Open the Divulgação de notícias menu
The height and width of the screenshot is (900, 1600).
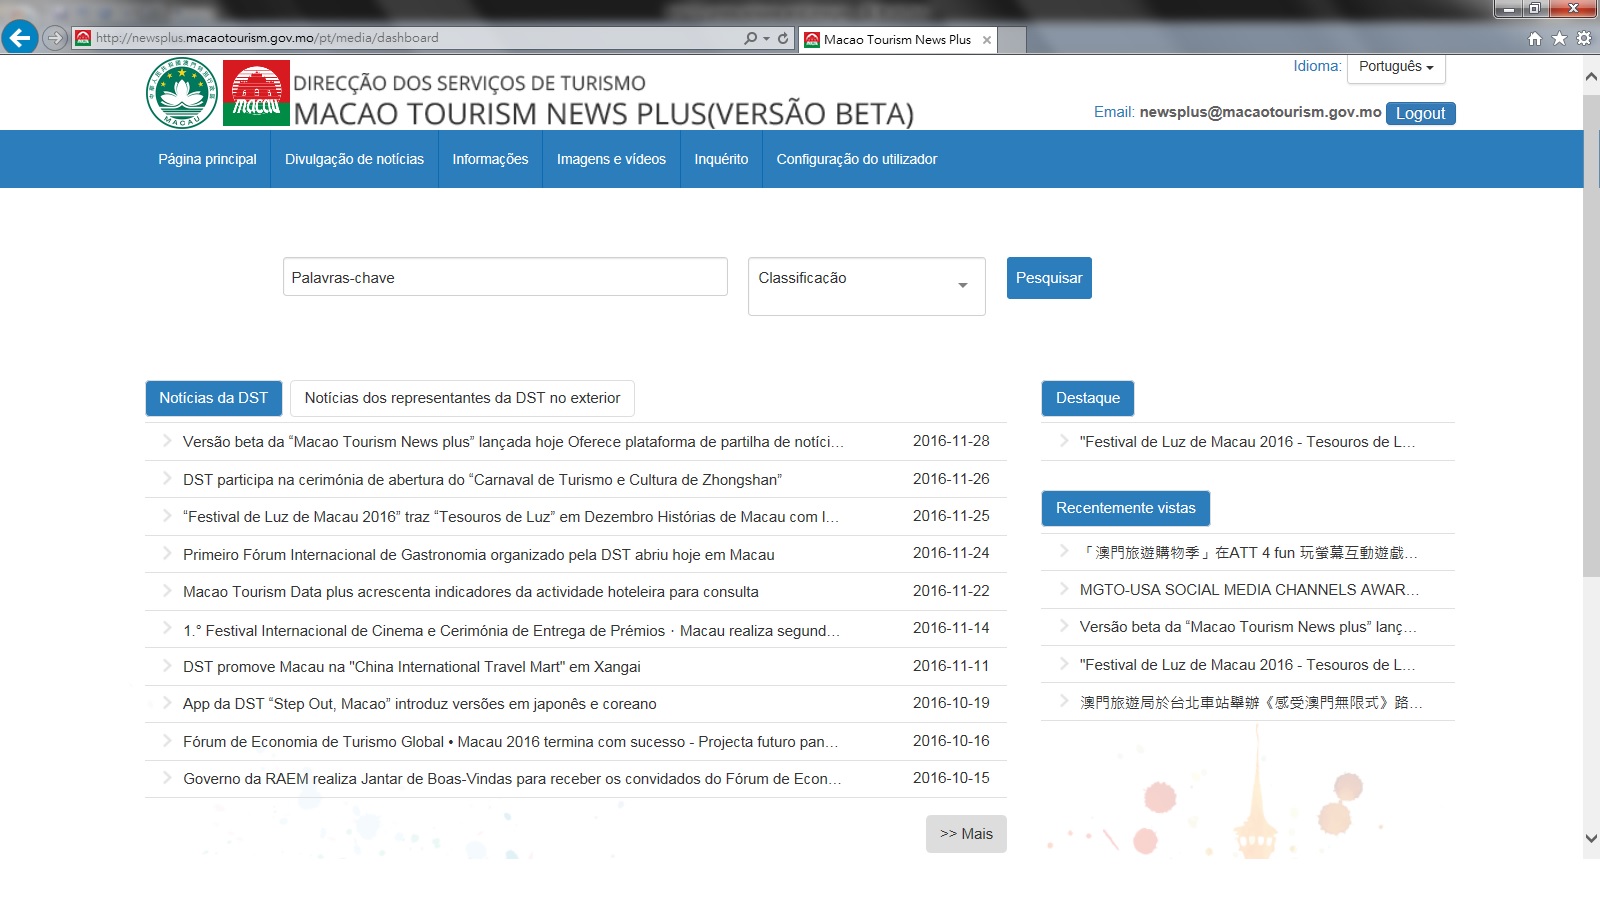pos(354,159)
